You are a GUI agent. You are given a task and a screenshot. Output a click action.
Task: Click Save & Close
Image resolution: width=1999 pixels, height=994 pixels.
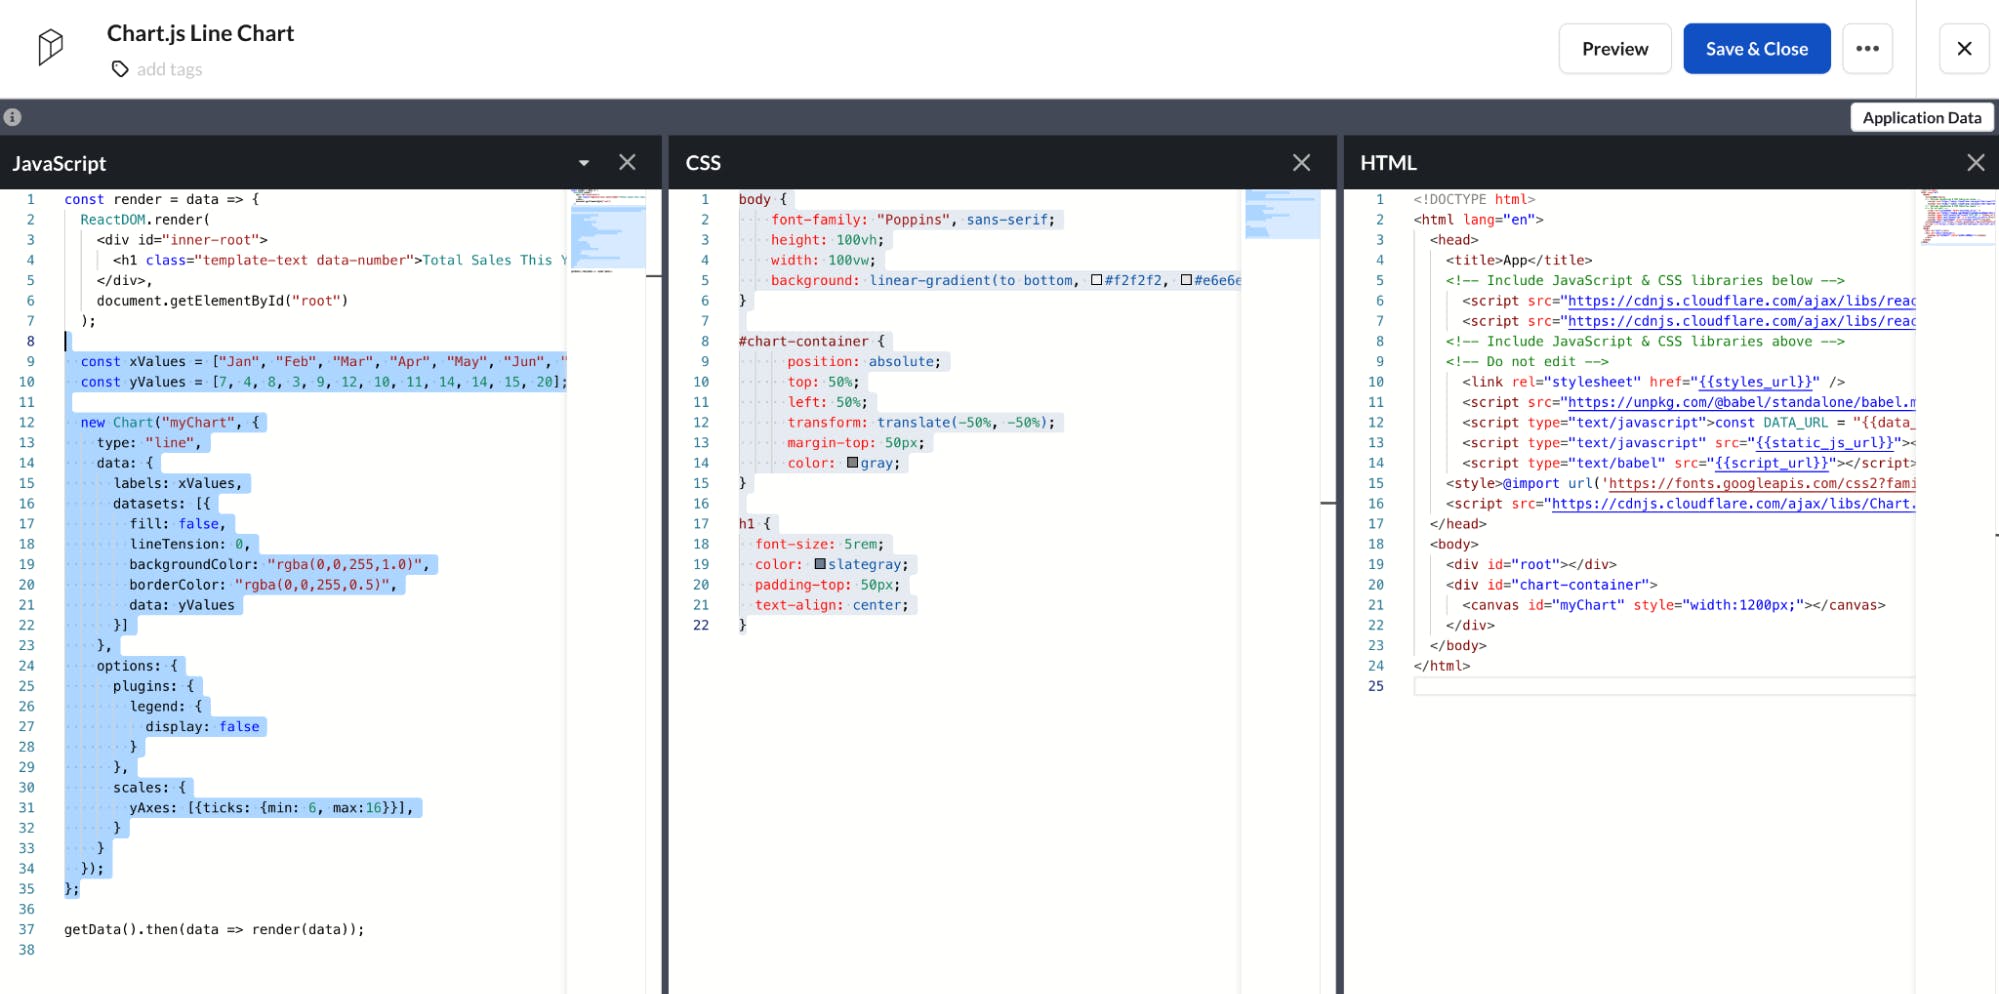coord(1756,49)
